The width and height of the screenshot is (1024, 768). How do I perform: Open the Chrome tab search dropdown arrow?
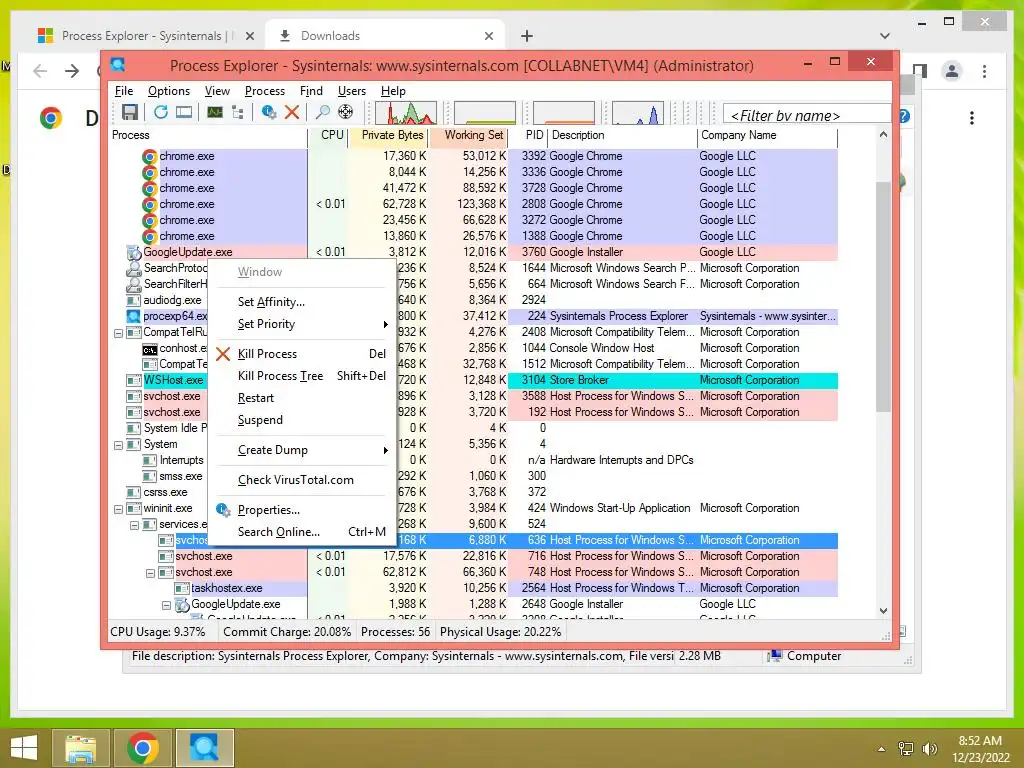point(885,36)
